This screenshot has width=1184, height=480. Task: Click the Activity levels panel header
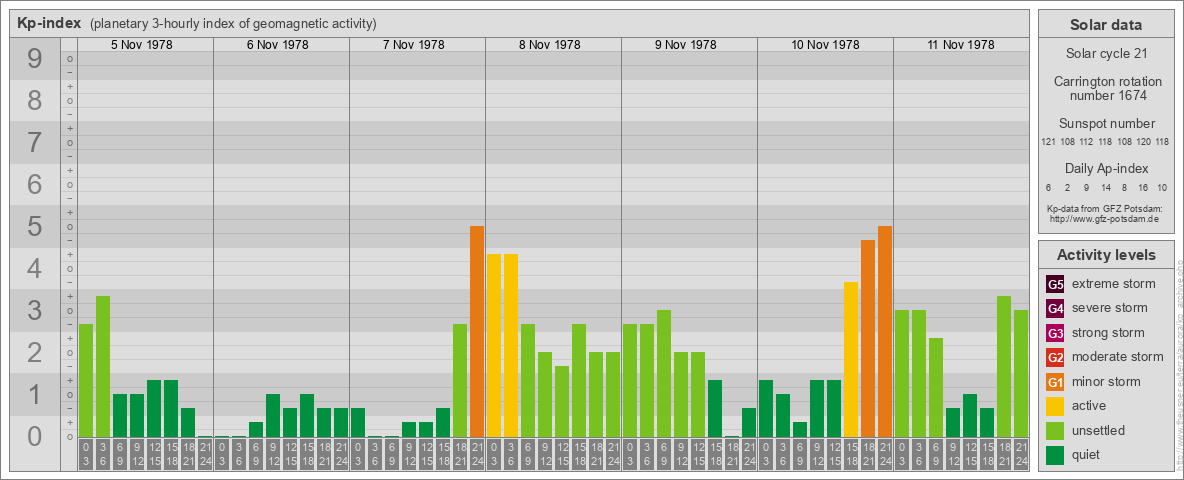click(x=1105, y=255)
